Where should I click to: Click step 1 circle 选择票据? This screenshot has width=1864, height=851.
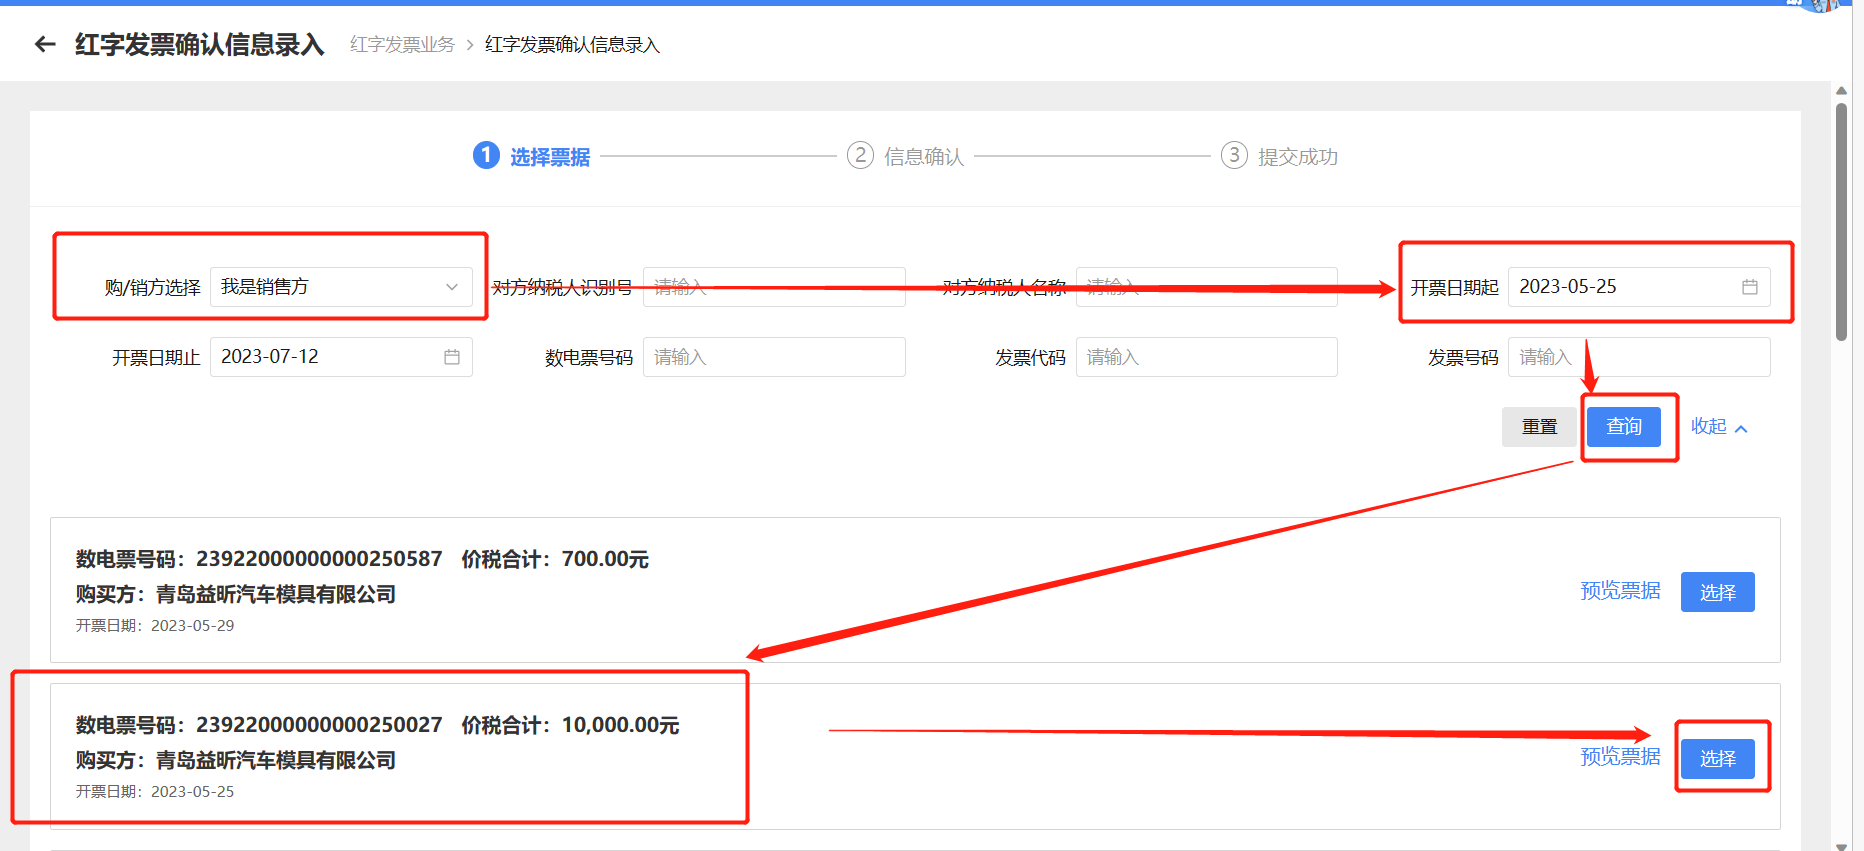point(486,156)
